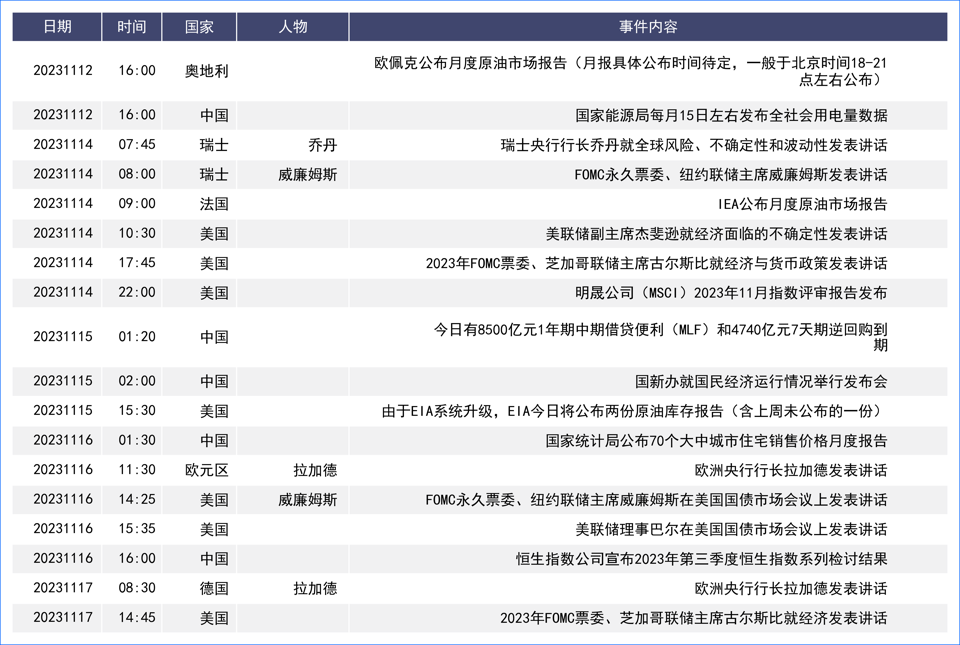The height and width of the screenshot is (645, 960).
Task: Click the 01:20 time cell
Action: coord(137,337)
